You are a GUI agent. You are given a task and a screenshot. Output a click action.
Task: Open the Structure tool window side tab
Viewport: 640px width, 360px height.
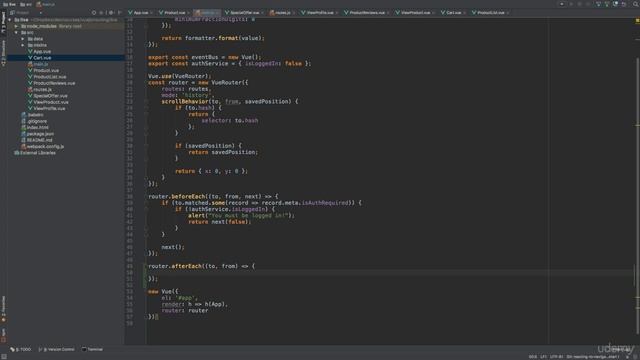[x=3, y=53]
